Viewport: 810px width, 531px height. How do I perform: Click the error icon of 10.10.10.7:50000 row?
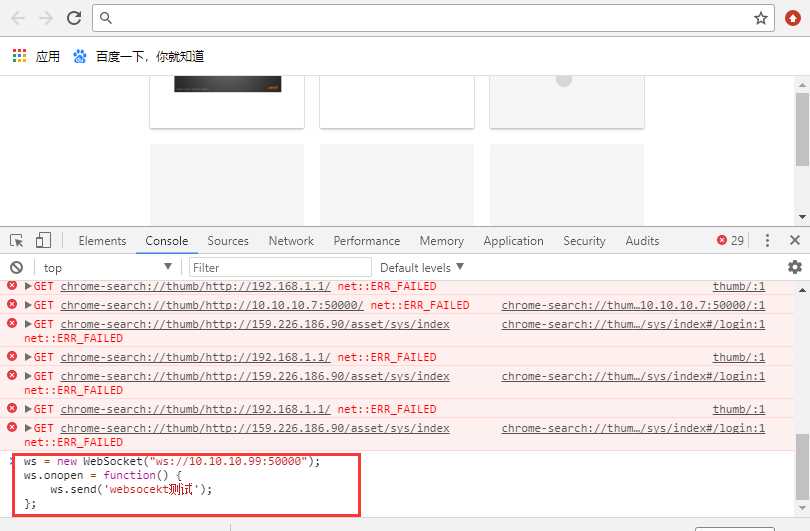click(12, 304)
